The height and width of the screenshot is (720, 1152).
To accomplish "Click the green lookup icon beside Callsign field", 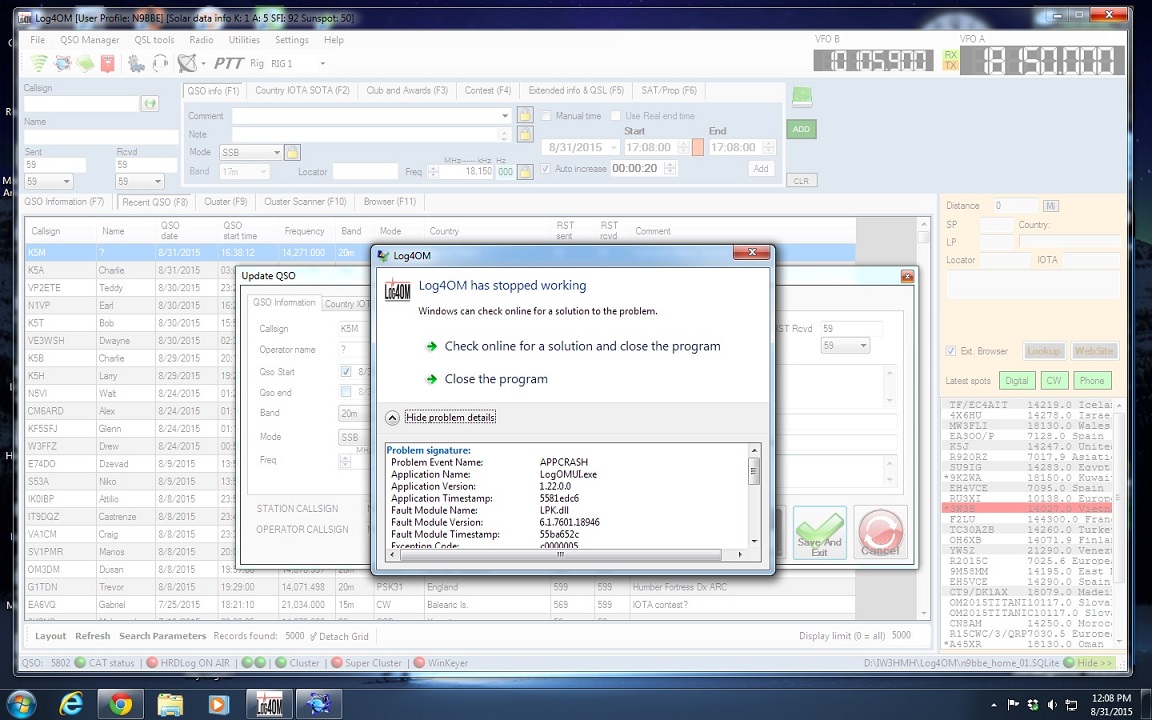I will click(151, 104).
